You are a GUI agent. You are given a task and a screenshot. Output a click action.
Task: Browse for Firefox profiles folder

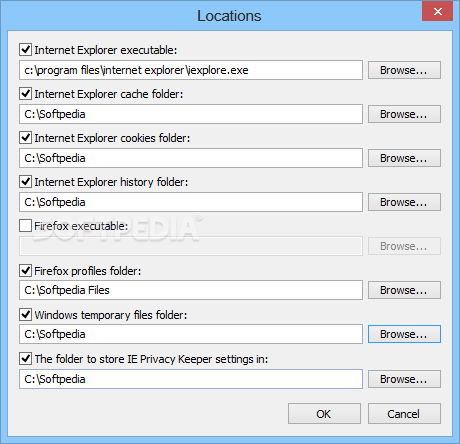[x=404, y=290]
